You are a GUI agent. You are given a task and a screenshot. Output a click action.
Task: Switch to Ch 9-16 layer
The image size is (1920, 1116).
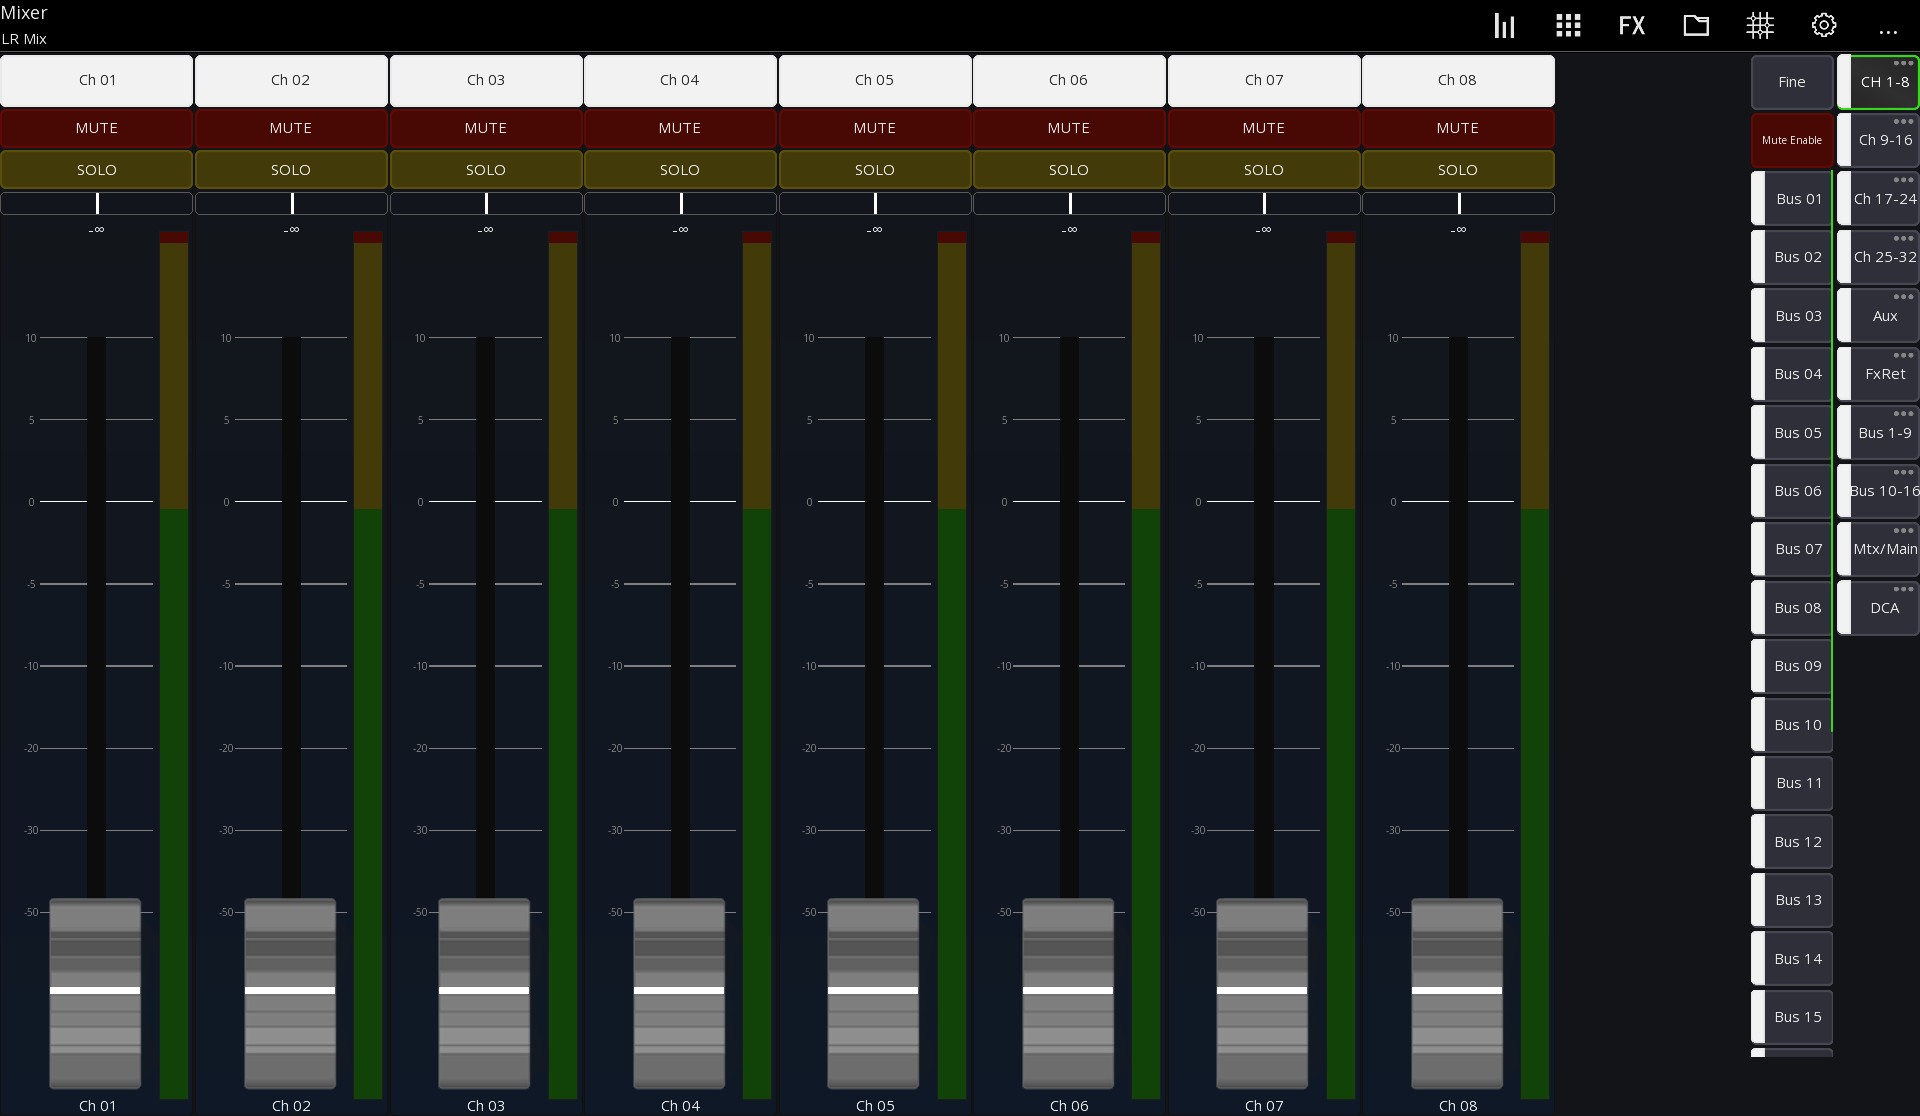point(1879,140)
